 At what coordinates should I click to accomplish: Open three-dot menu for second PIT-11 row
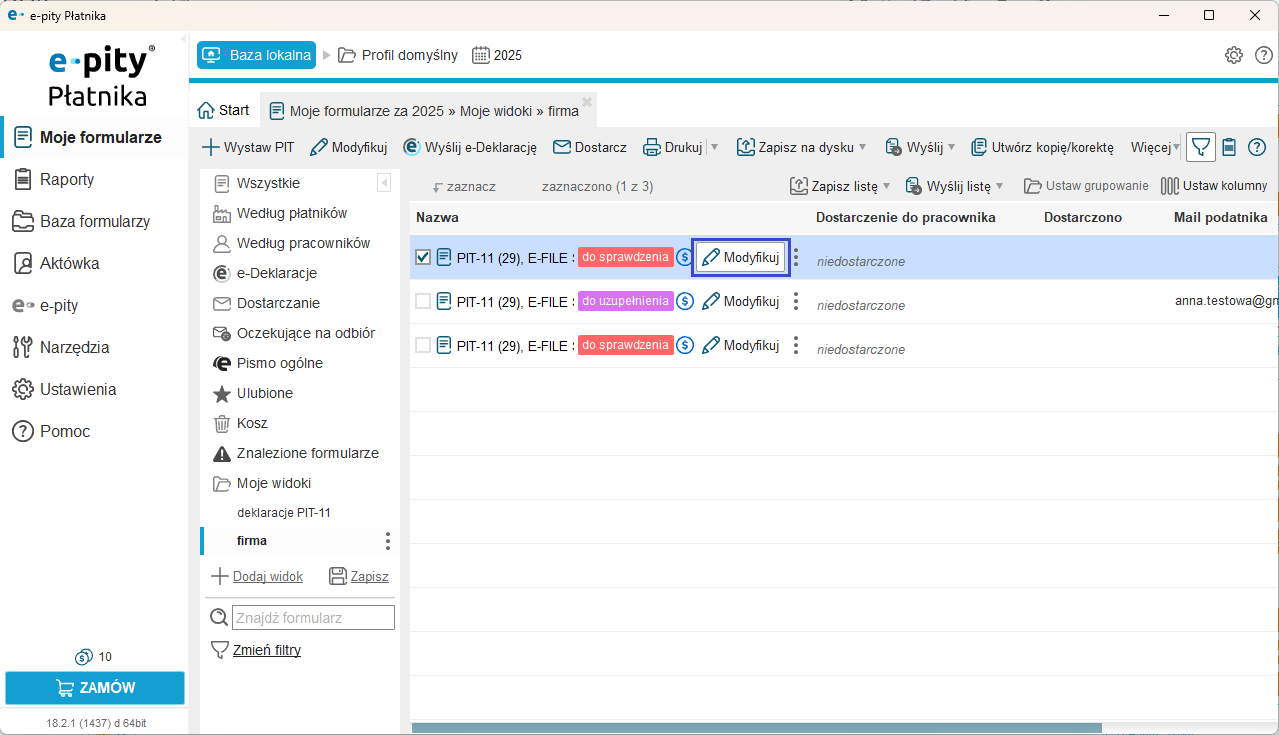pos(796,301)
